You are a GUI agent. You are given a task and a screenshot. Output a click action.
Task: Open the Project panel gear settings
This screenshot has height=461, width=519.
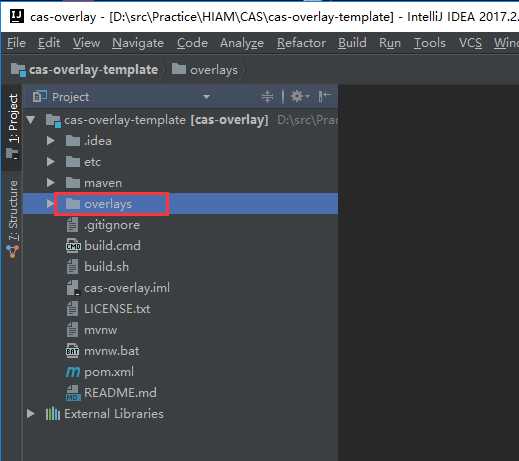coord(299,97)
